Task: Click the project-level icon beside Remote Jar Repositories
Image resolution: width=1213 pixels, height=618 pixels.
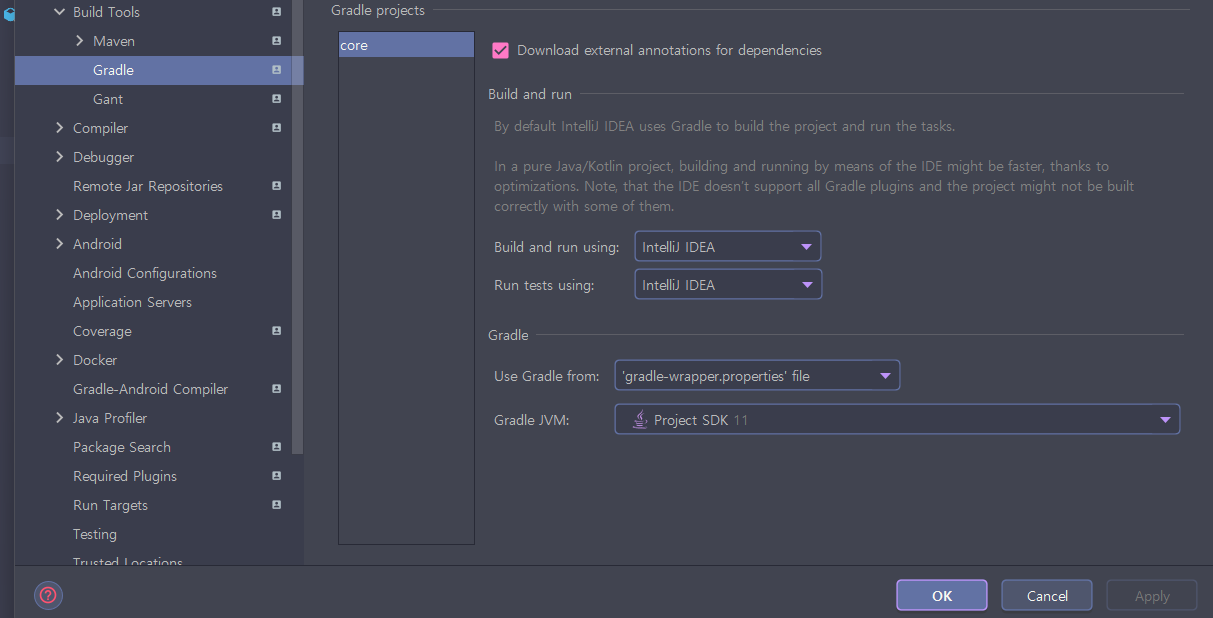Action: pyautogui.click(x=277, y=186)
